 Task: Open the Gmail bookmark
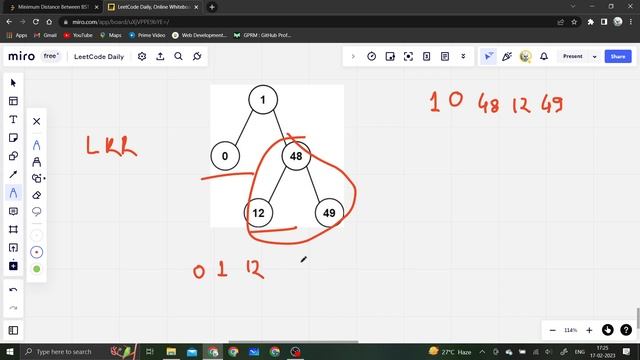(46, 36)
